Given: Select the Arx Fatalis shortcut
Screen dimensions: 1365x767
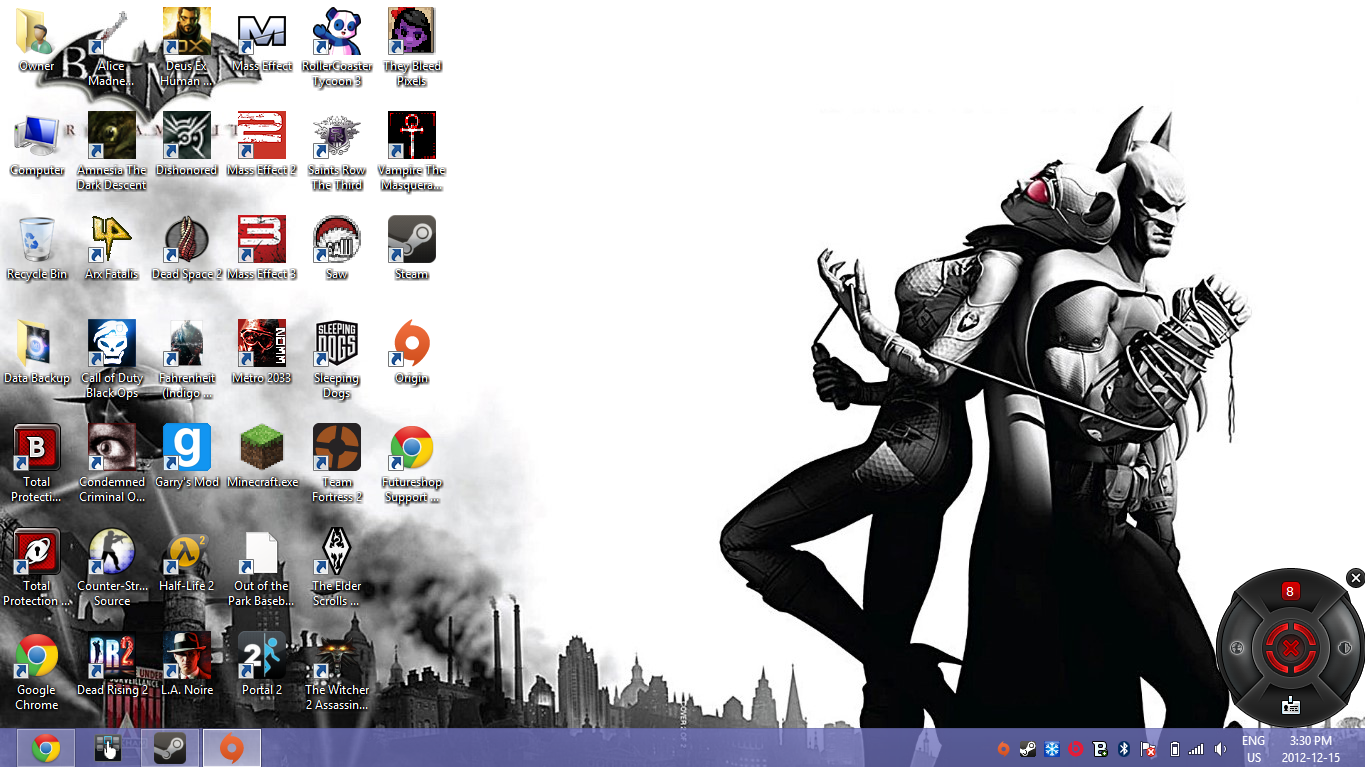Looking at the screenshot, I should [x=112, y=249].
